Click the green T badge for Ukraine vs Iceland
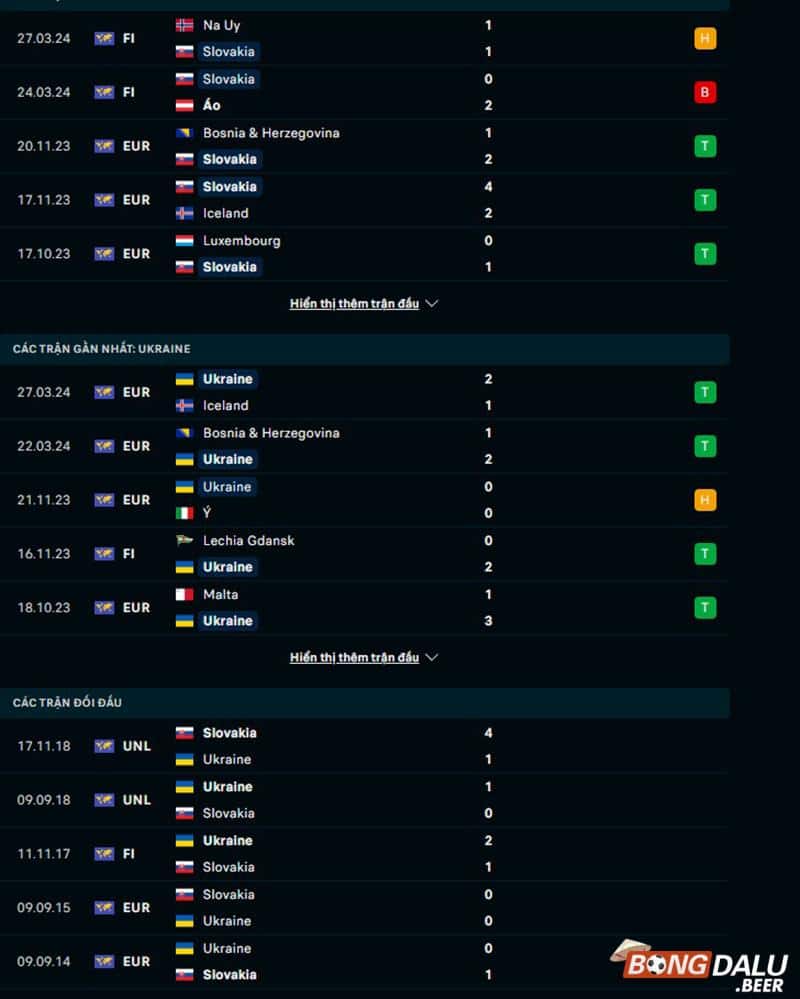The width and height of the screenshot is (800, 999). [705, 392]
